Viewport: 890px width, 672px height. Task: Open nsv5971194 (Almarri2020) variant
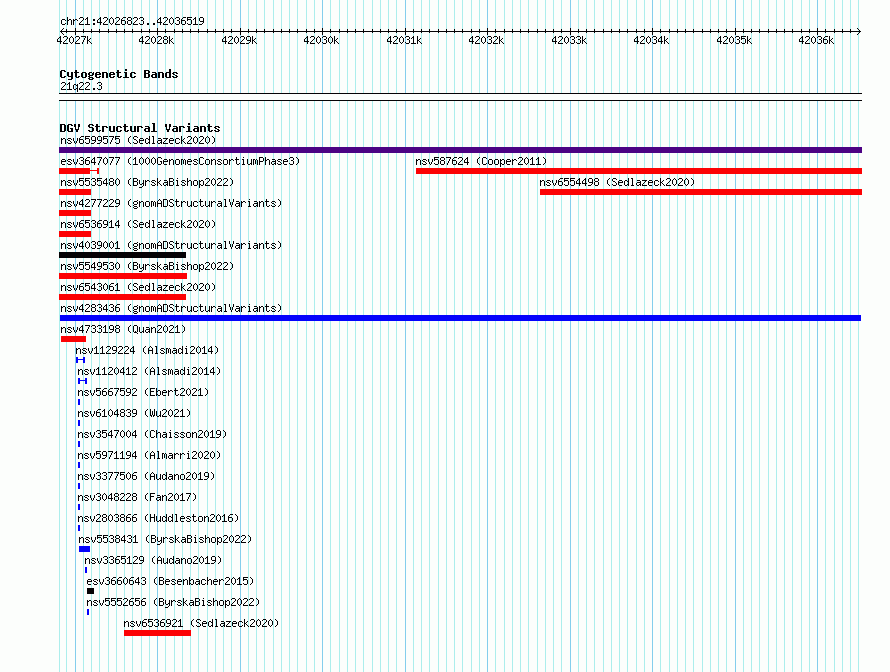[149, 455]
